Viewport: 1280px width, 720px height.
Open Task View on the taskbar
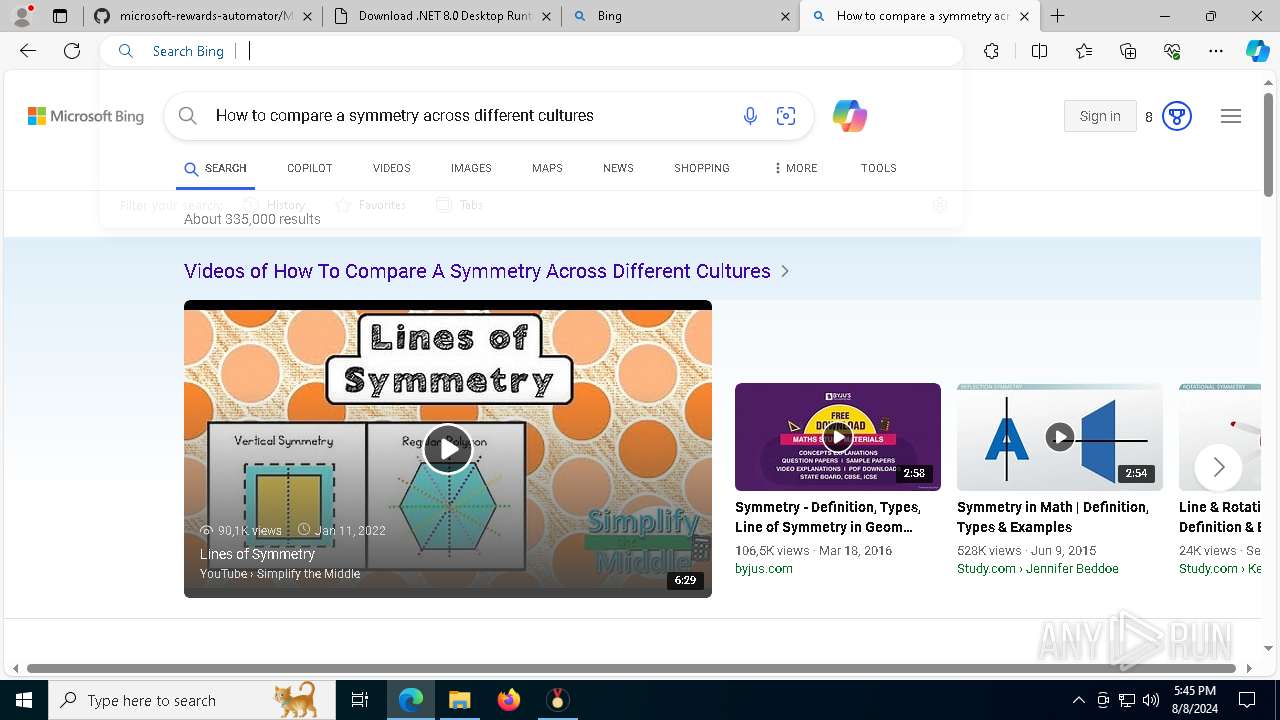[x=360, y=700]
